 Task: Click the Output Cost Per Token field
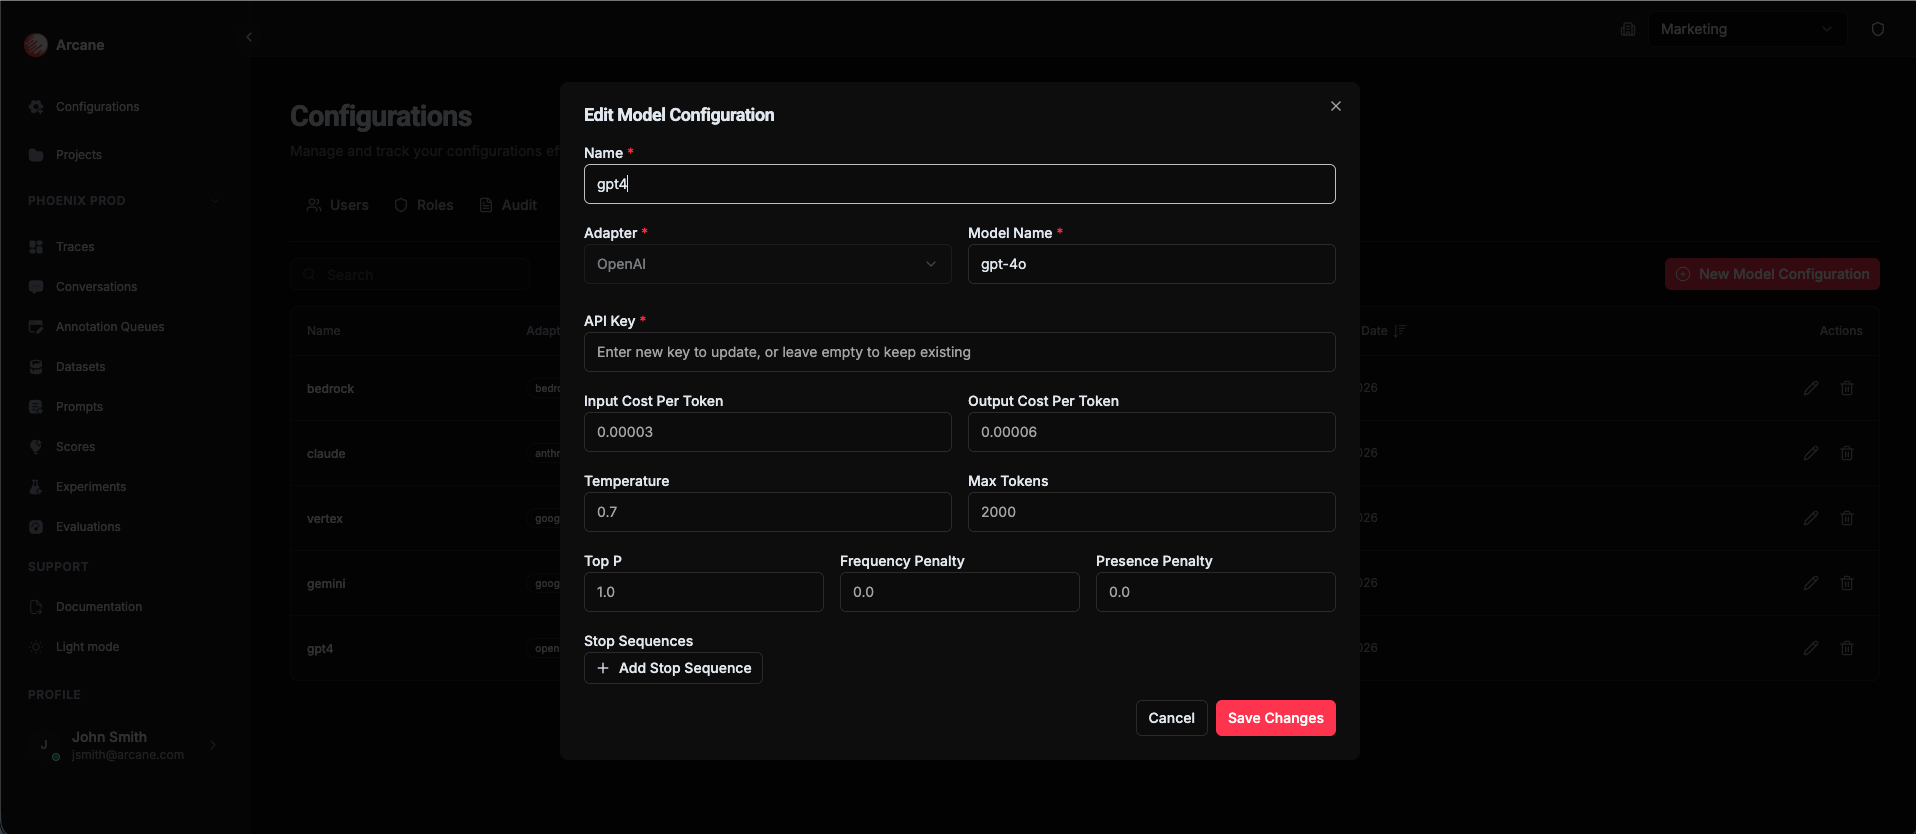tap(1152, 432)
